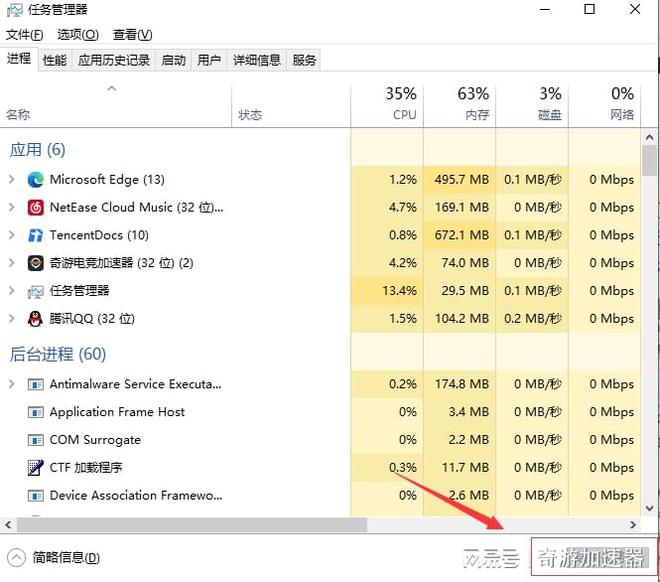Select the Microsoft Edge (13) row name
Viewport: 660px width, 582px height.
pos(107,180)
